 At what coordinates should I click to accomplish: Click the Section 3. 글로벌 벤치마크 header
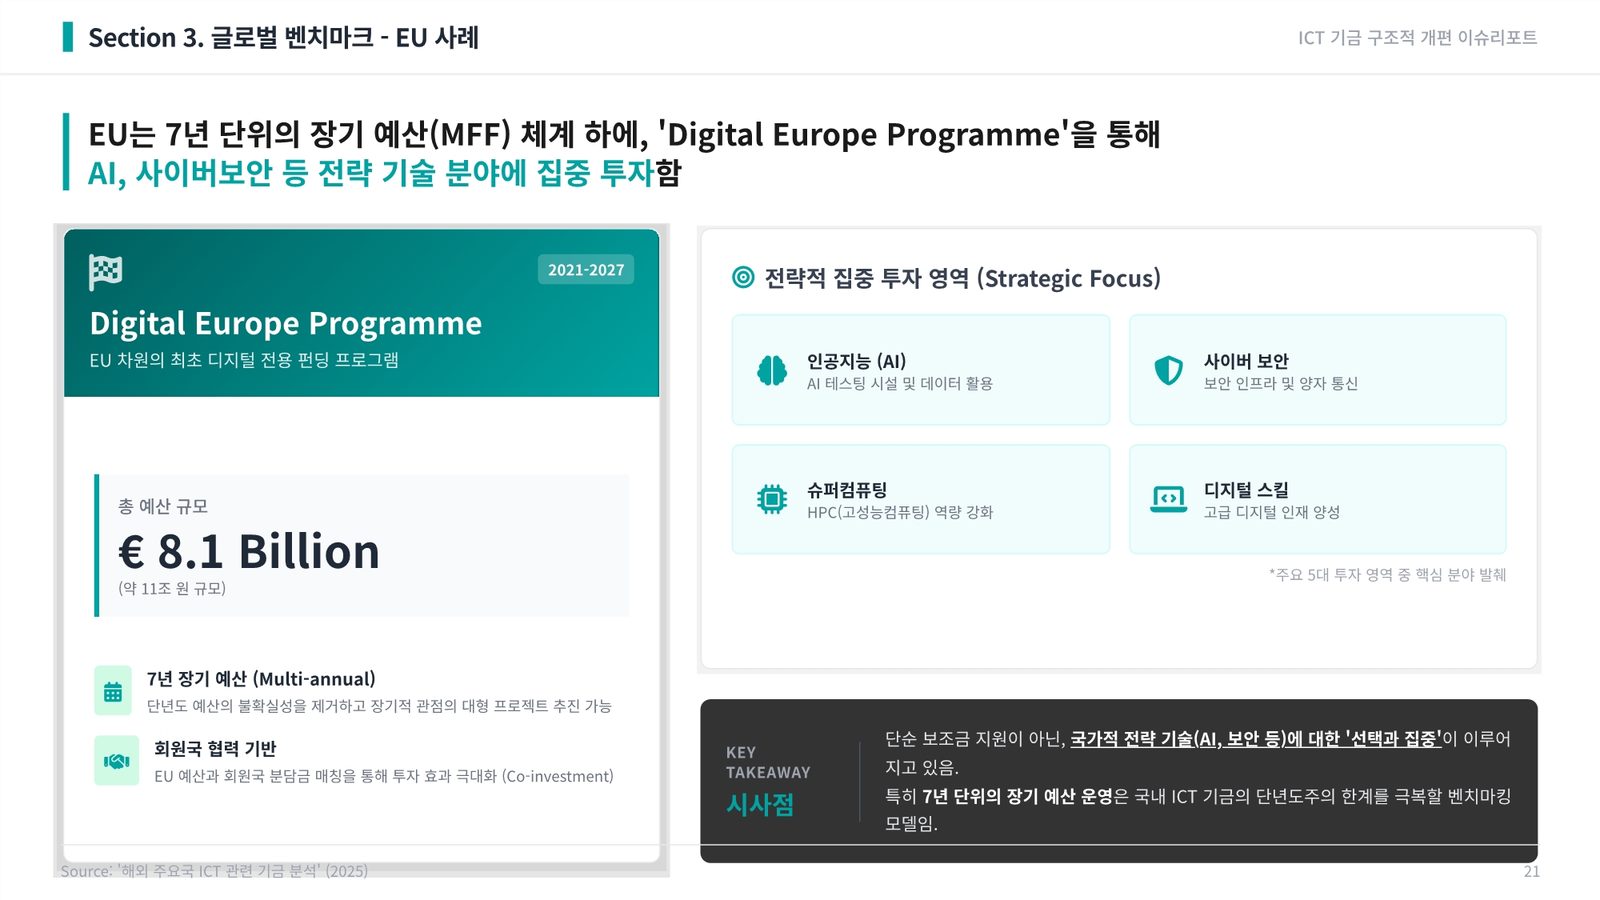(284, 37)
